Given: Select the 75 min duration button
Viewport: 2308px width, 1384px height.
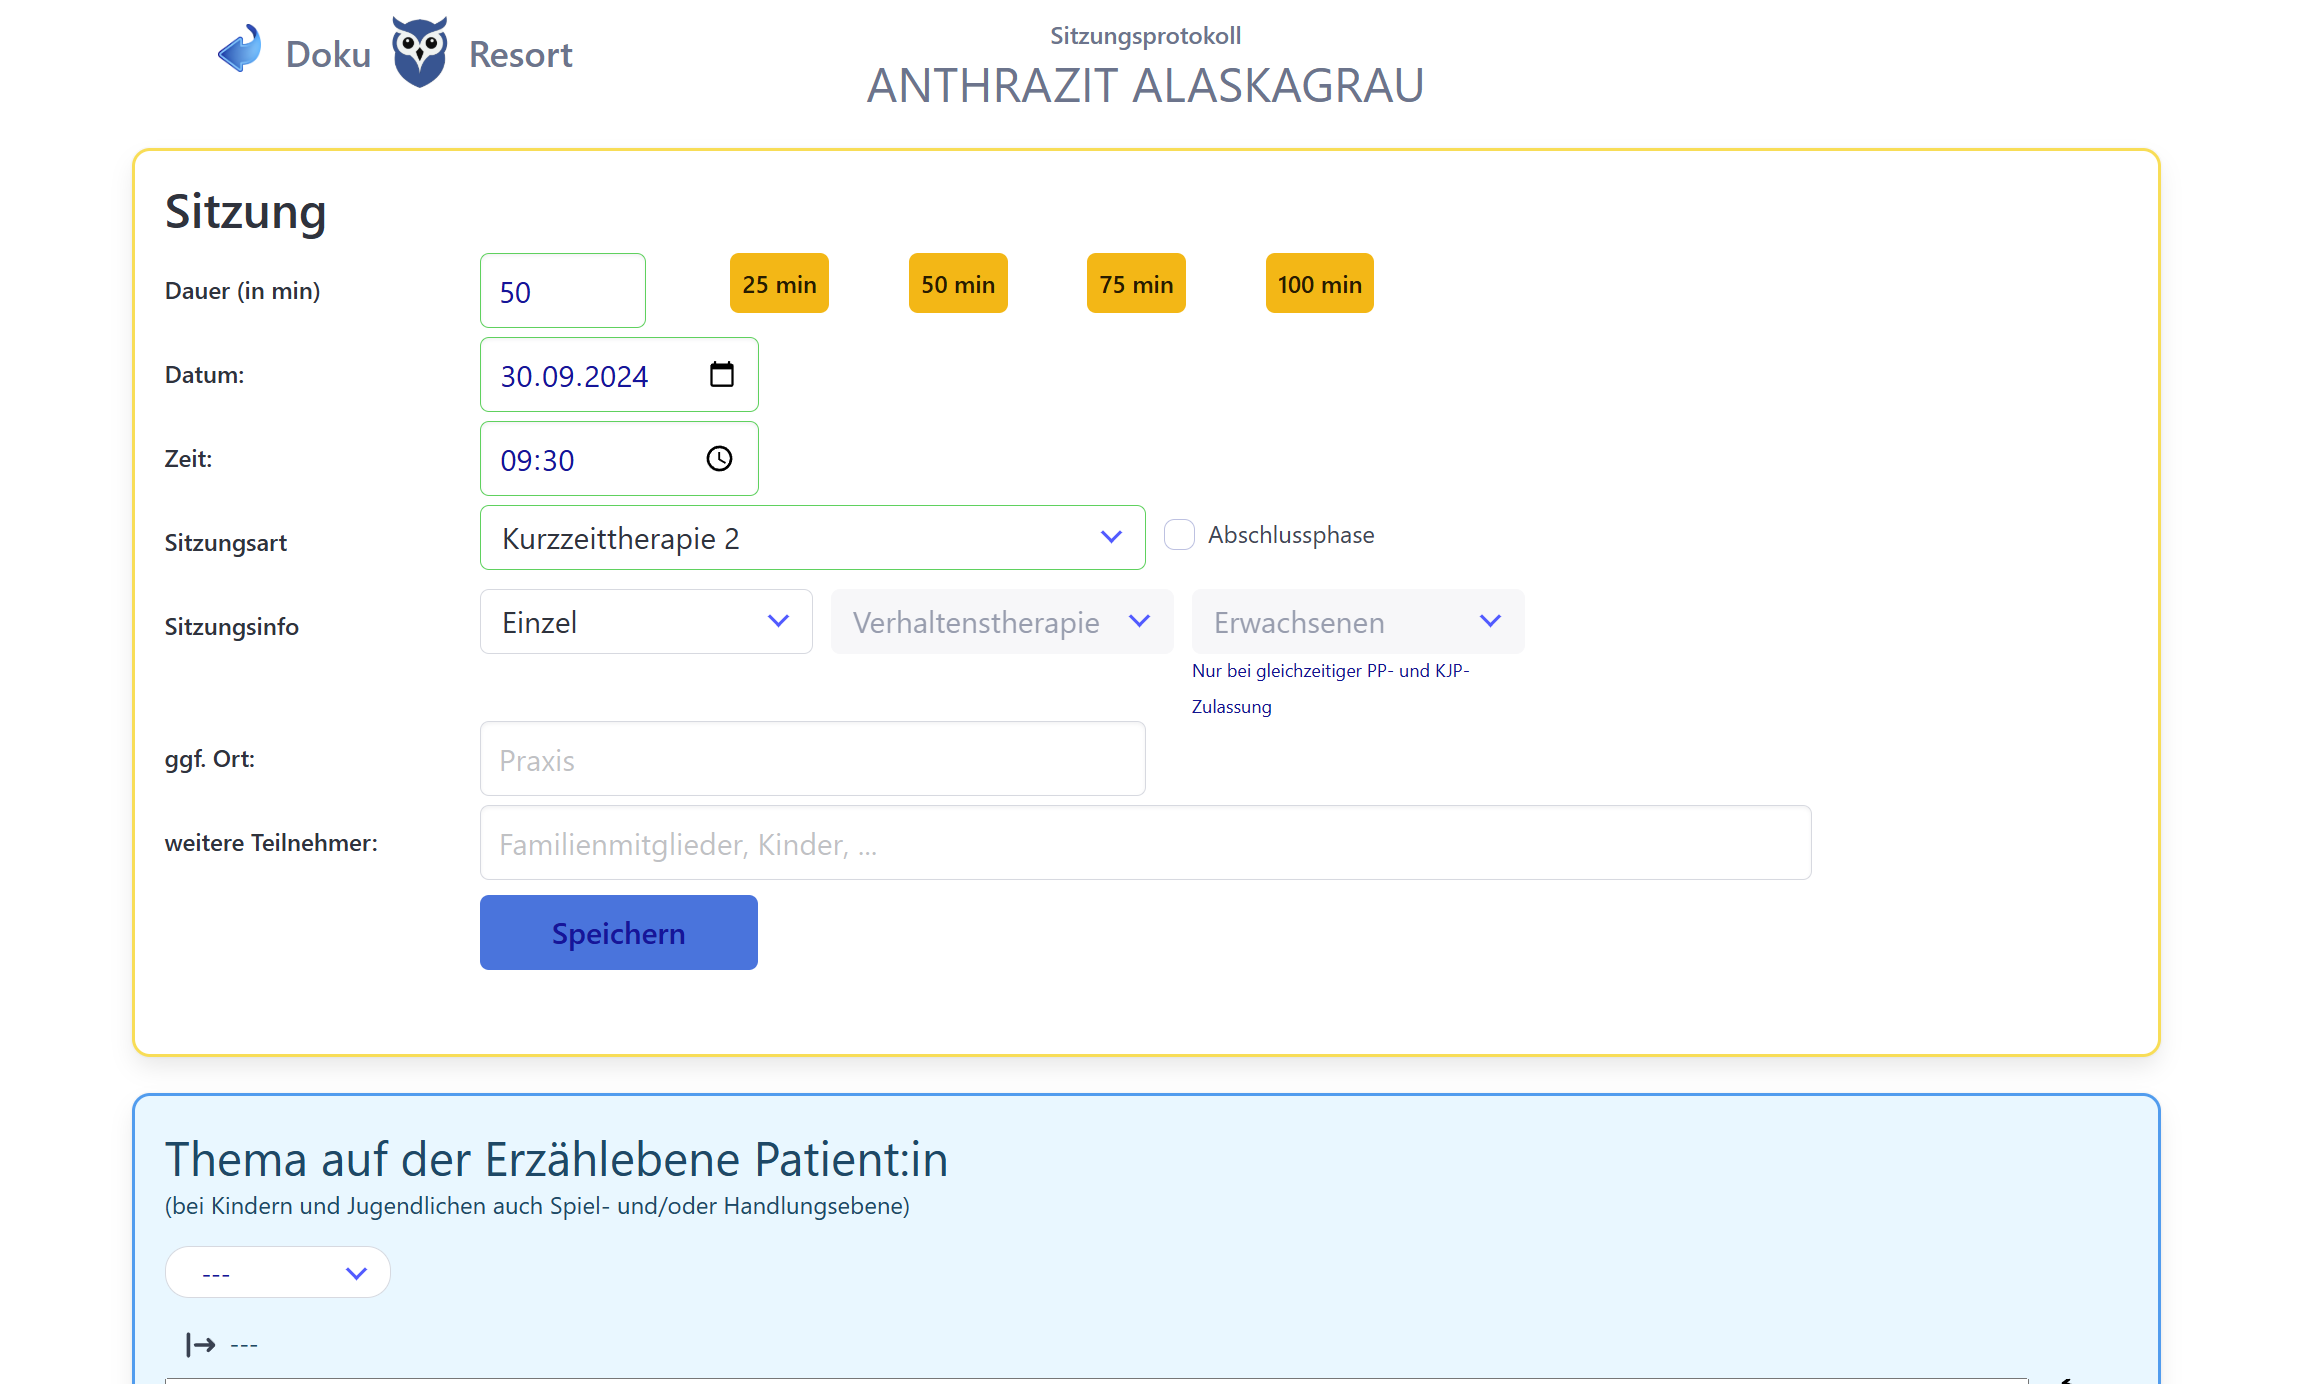Looking at the screenshot, I should [1136, 284].
